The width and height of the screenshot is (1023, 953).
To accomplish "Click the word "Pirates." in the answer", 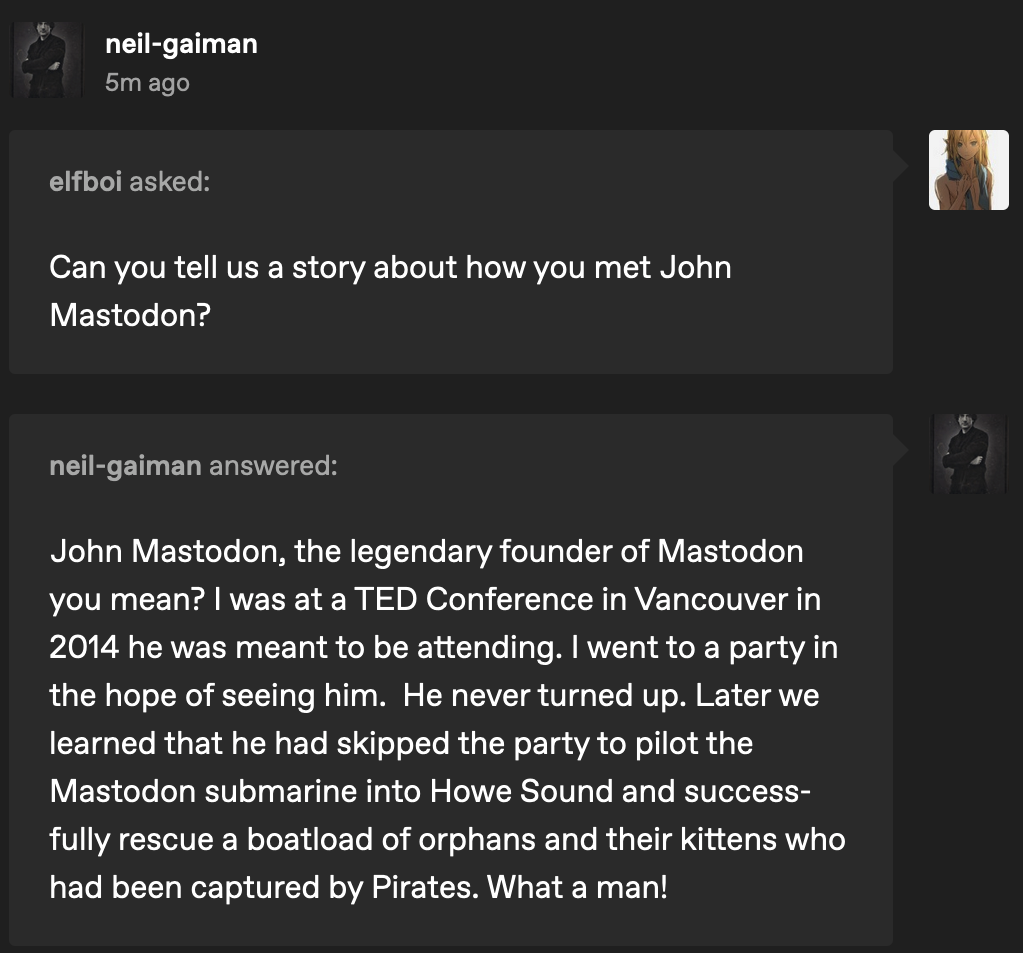I will pyautogui.click(x=425, y=887).
